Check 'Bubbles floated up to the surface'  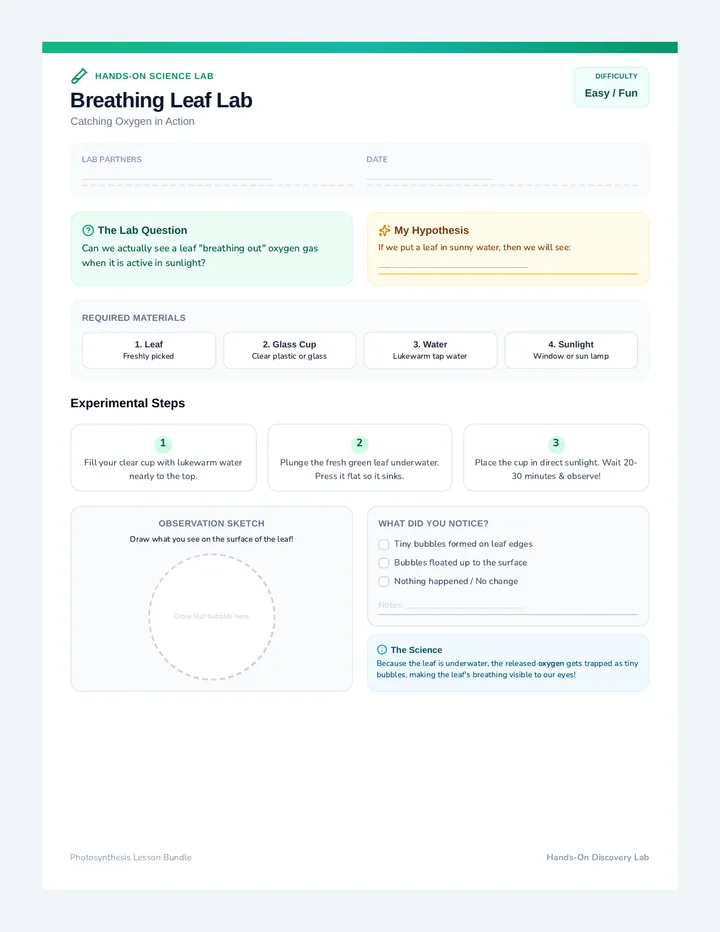pyautogui.click(x=384, y=563)
